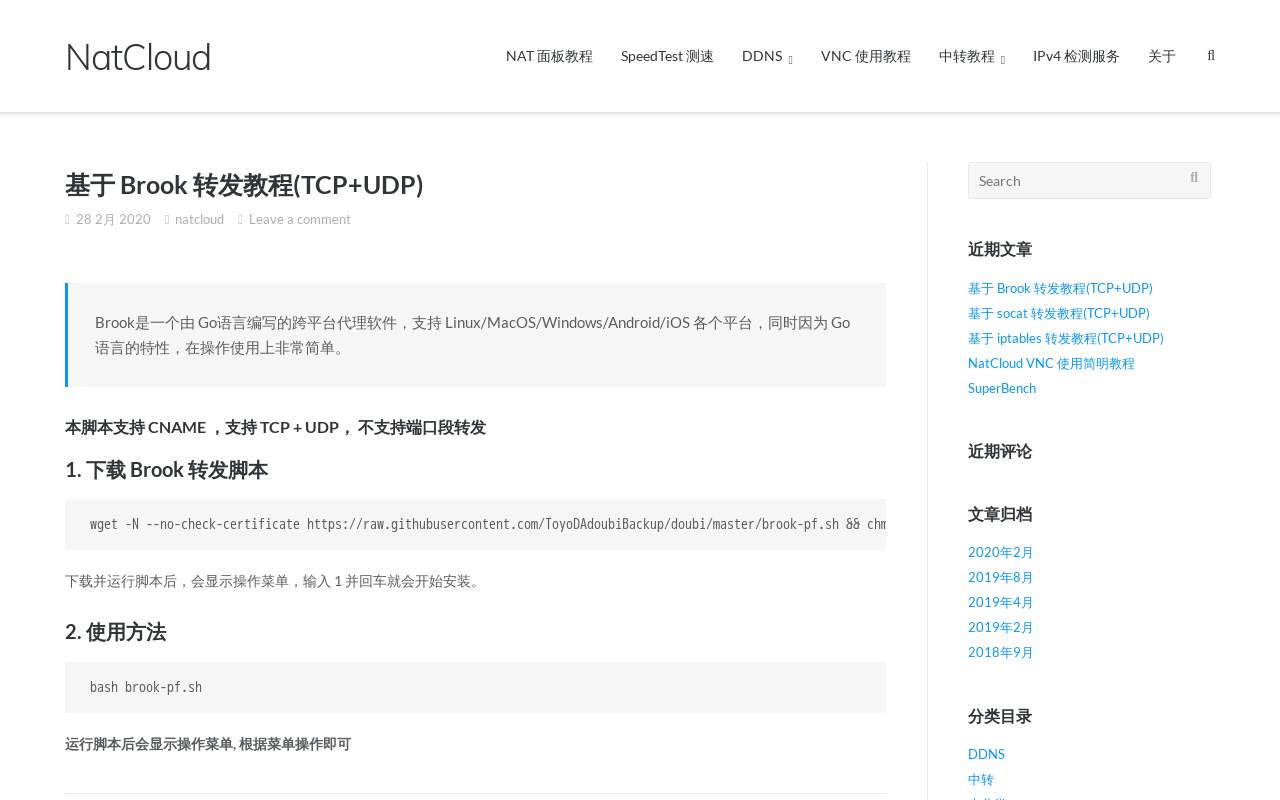Click the post date 28 2月 2020
The width and height of the screenshot is (1280, 800).
(x=113, y=219)
